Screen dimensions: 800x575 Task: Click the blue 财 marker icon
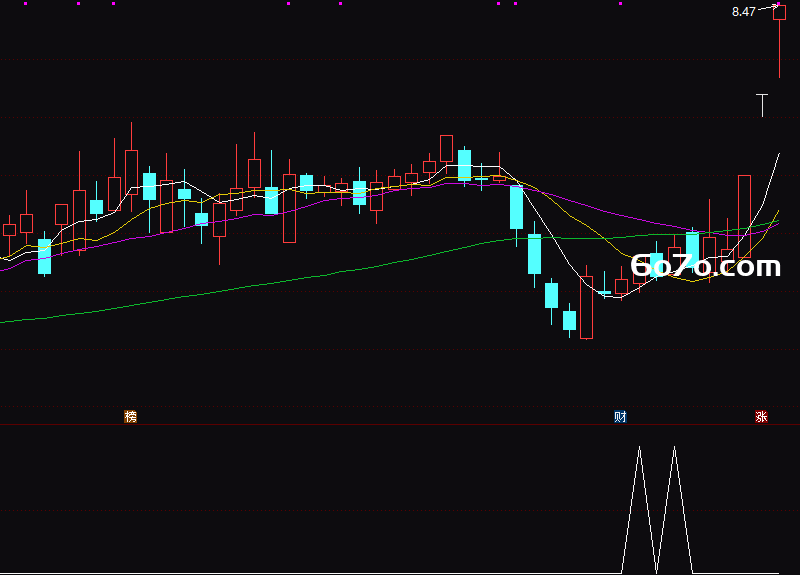(x=620, y=417)
